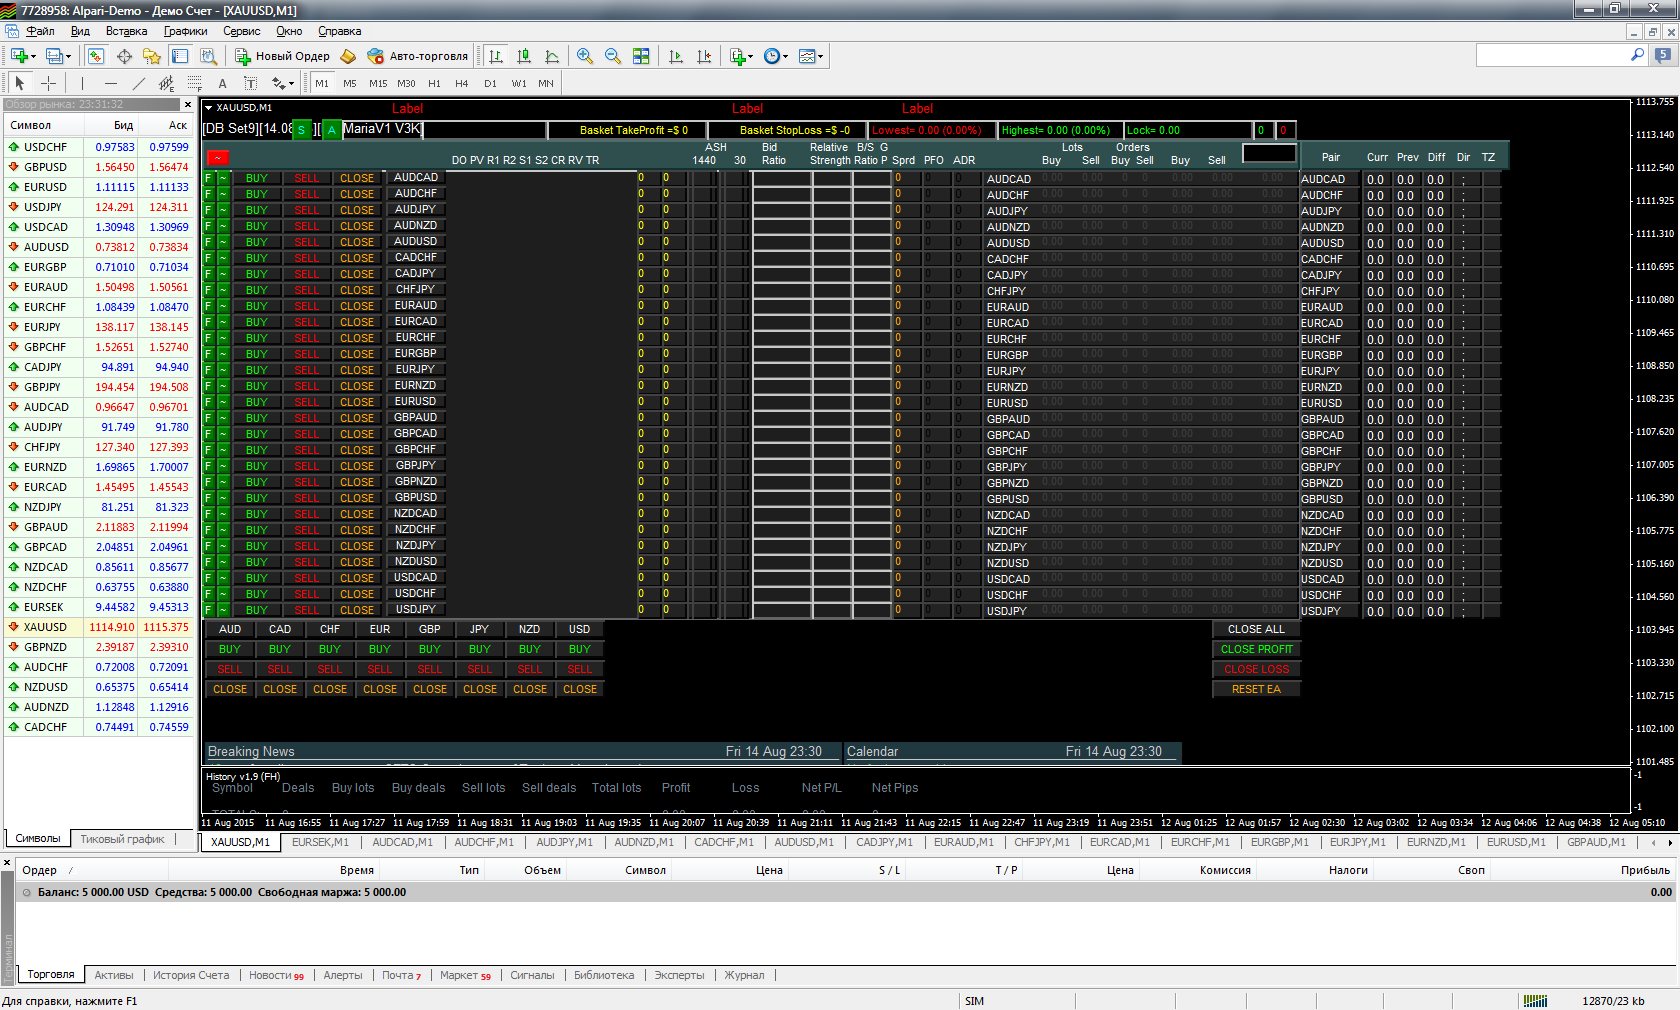Expand the profiles dropdown arrow

(68, 57)
